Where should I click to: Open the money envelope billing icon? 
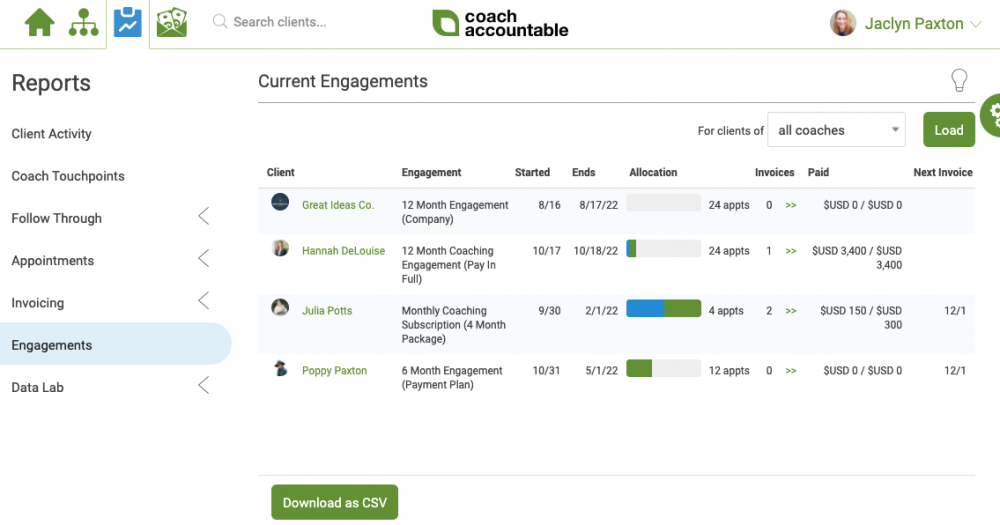172,22
